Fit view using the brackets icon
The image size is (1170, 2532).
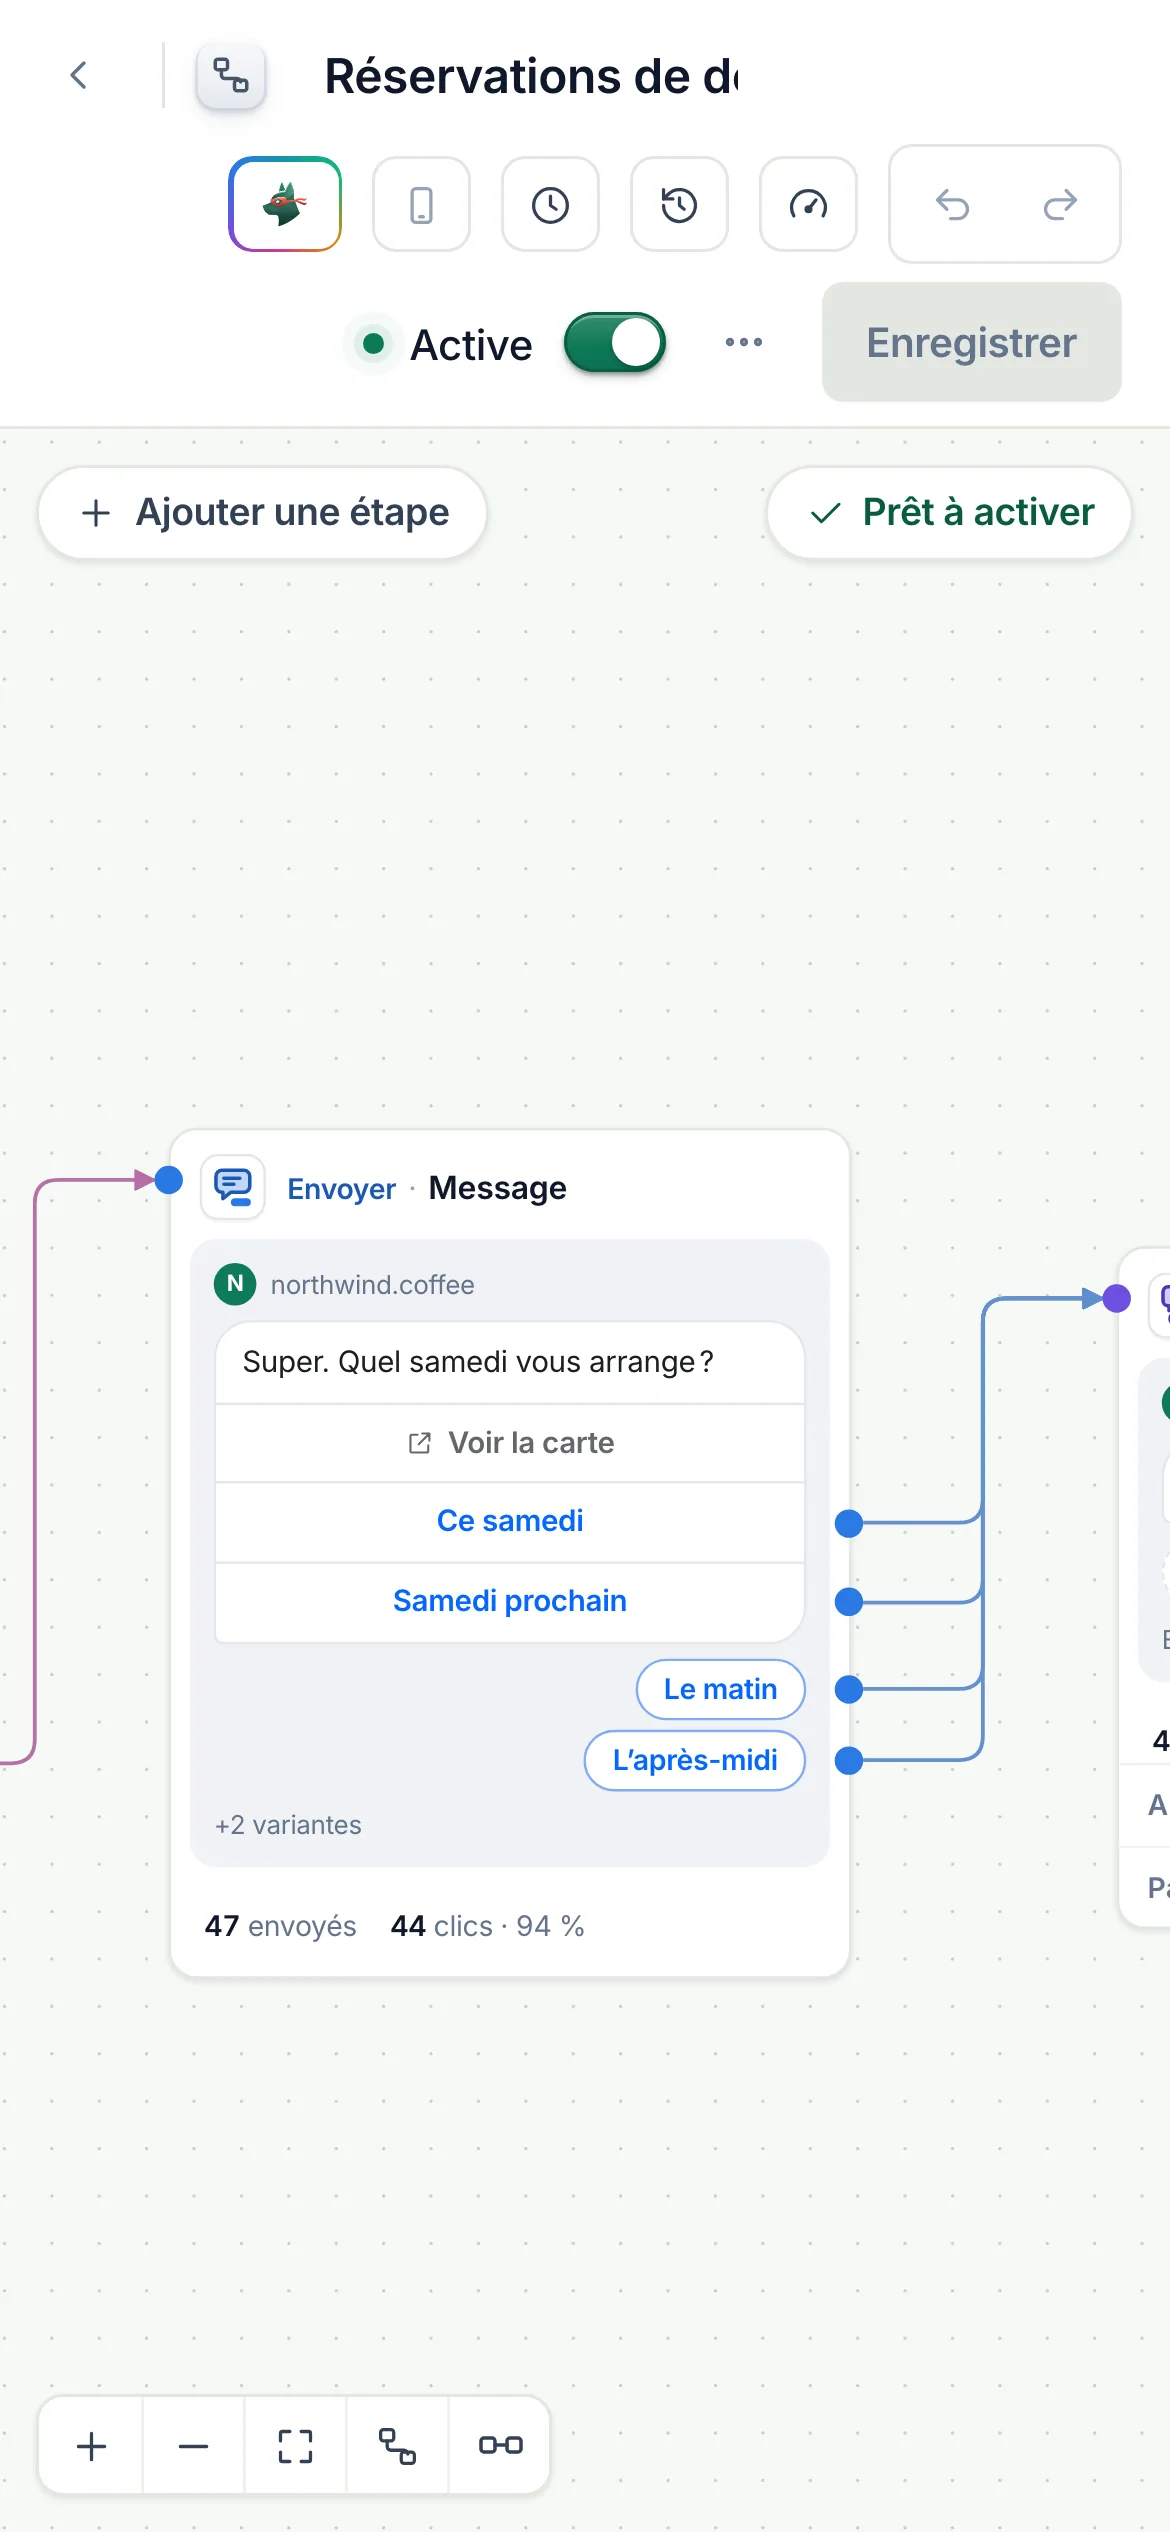[295, 2446]
